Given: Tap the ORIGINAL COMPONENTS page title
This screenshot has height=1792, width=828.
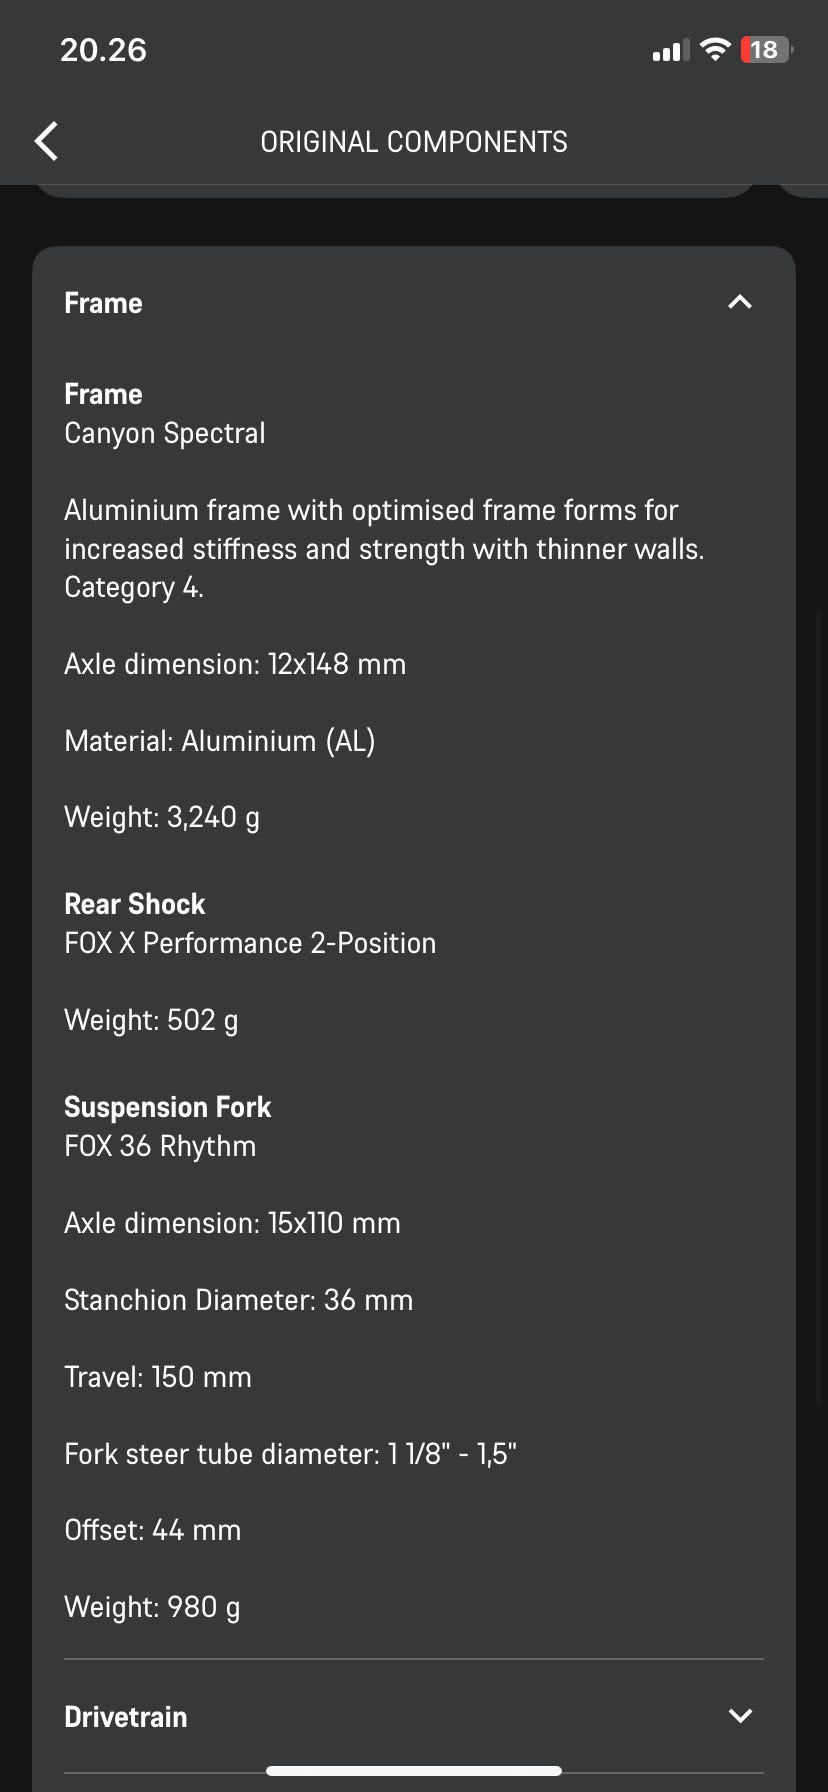Looking at the screenshot, I should click(414, 142).
